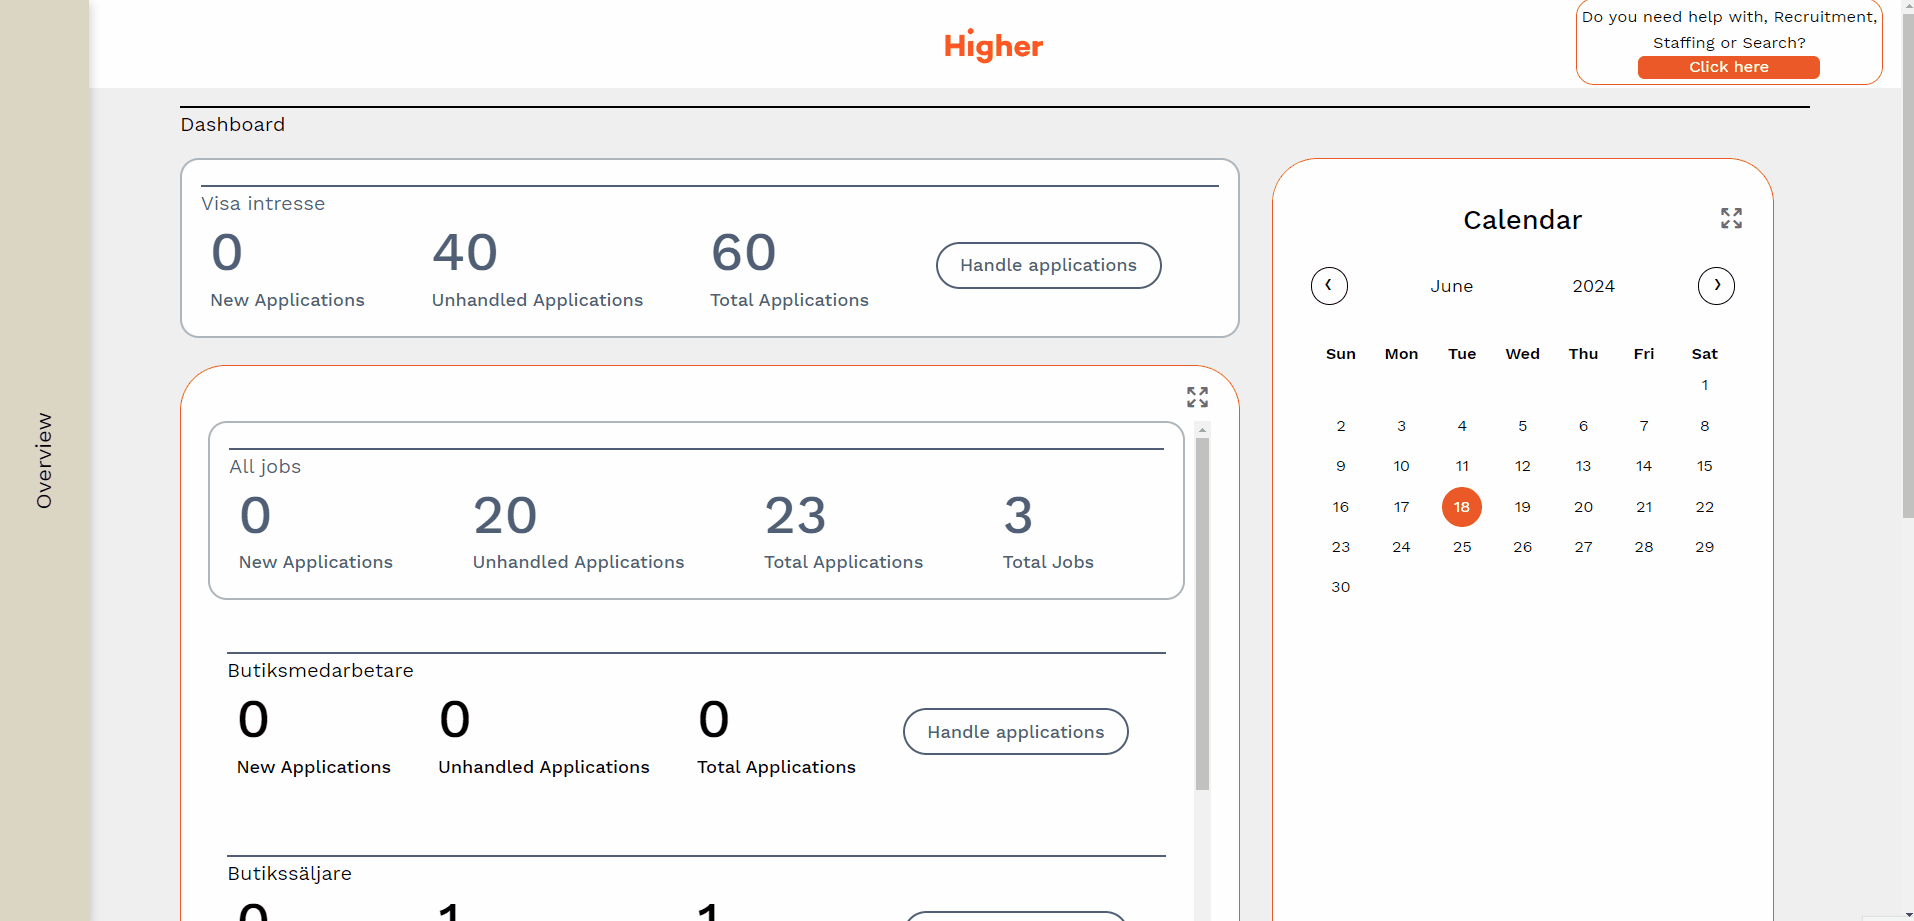This screenshot has width=1914, height=921.
Task: Select 2024 year label in calendar
Action: [x=1593, y=286]
